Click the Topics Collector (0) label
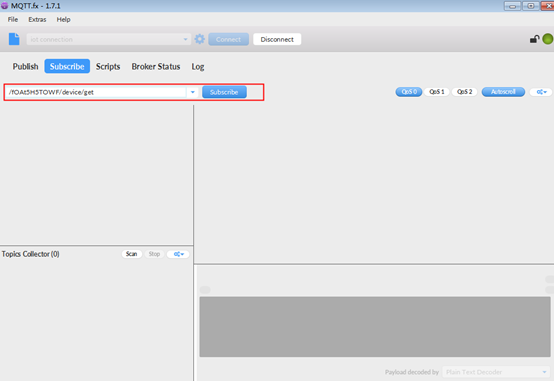 [x=31, y=254]
